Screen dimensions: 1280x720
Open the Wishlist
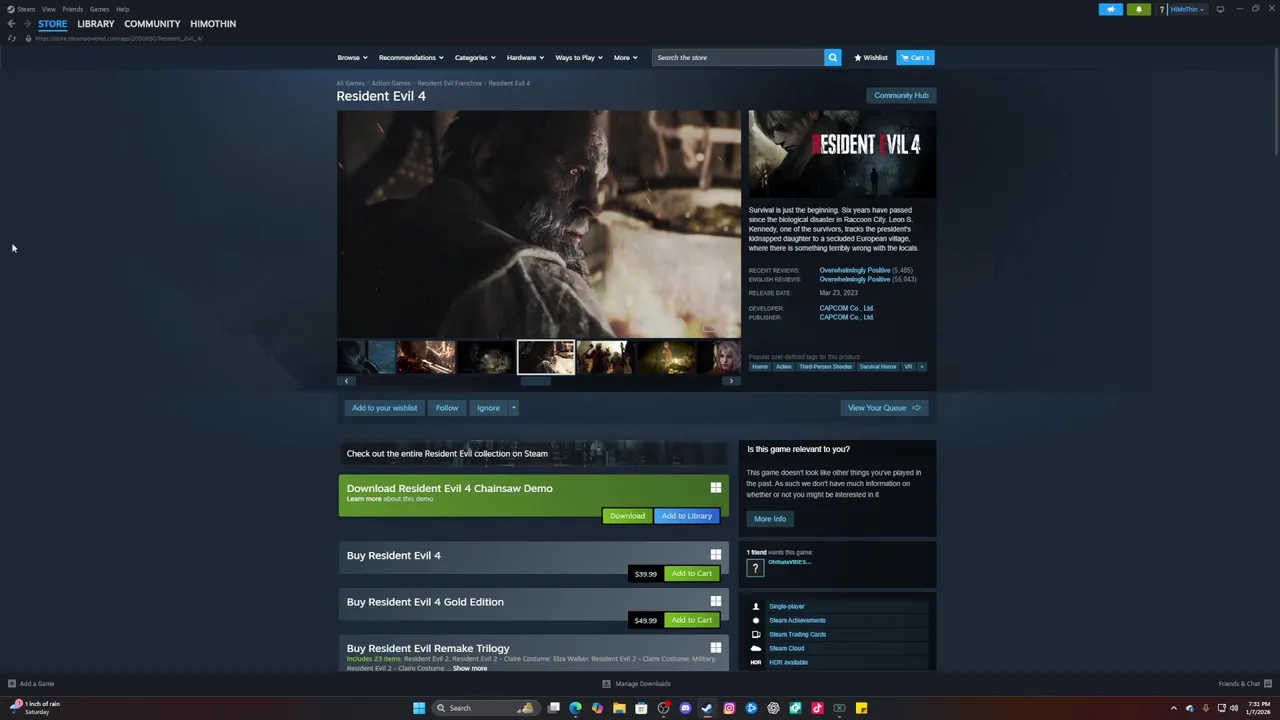coord(871,58)
